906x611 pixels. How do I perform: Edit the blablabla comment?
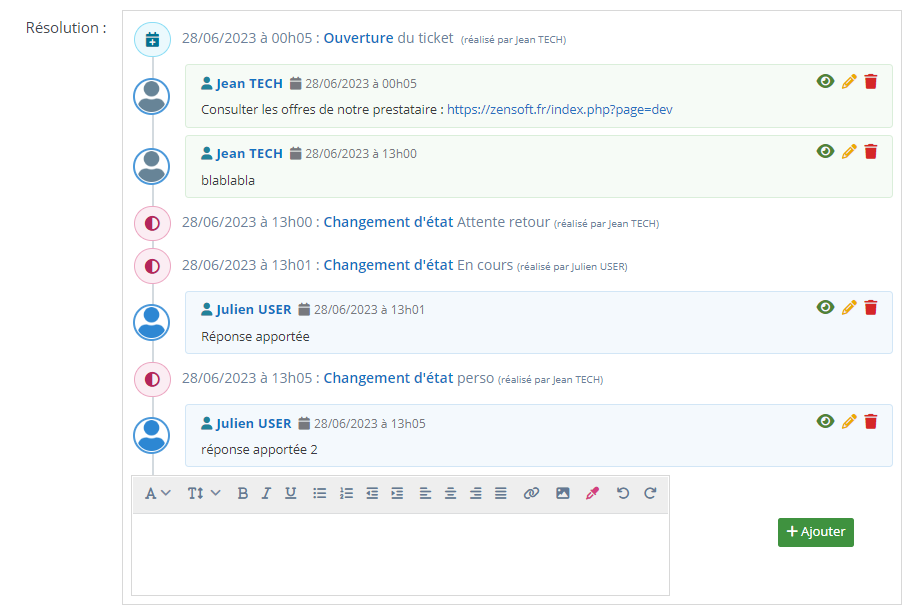[x=849, y=151]
